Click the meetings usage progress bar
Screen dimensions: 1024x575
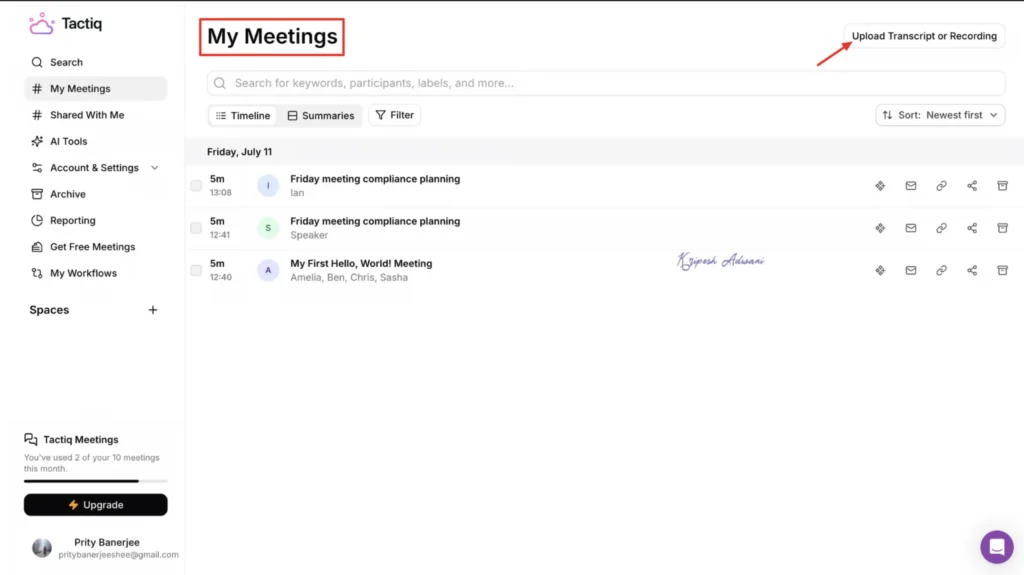95,481
